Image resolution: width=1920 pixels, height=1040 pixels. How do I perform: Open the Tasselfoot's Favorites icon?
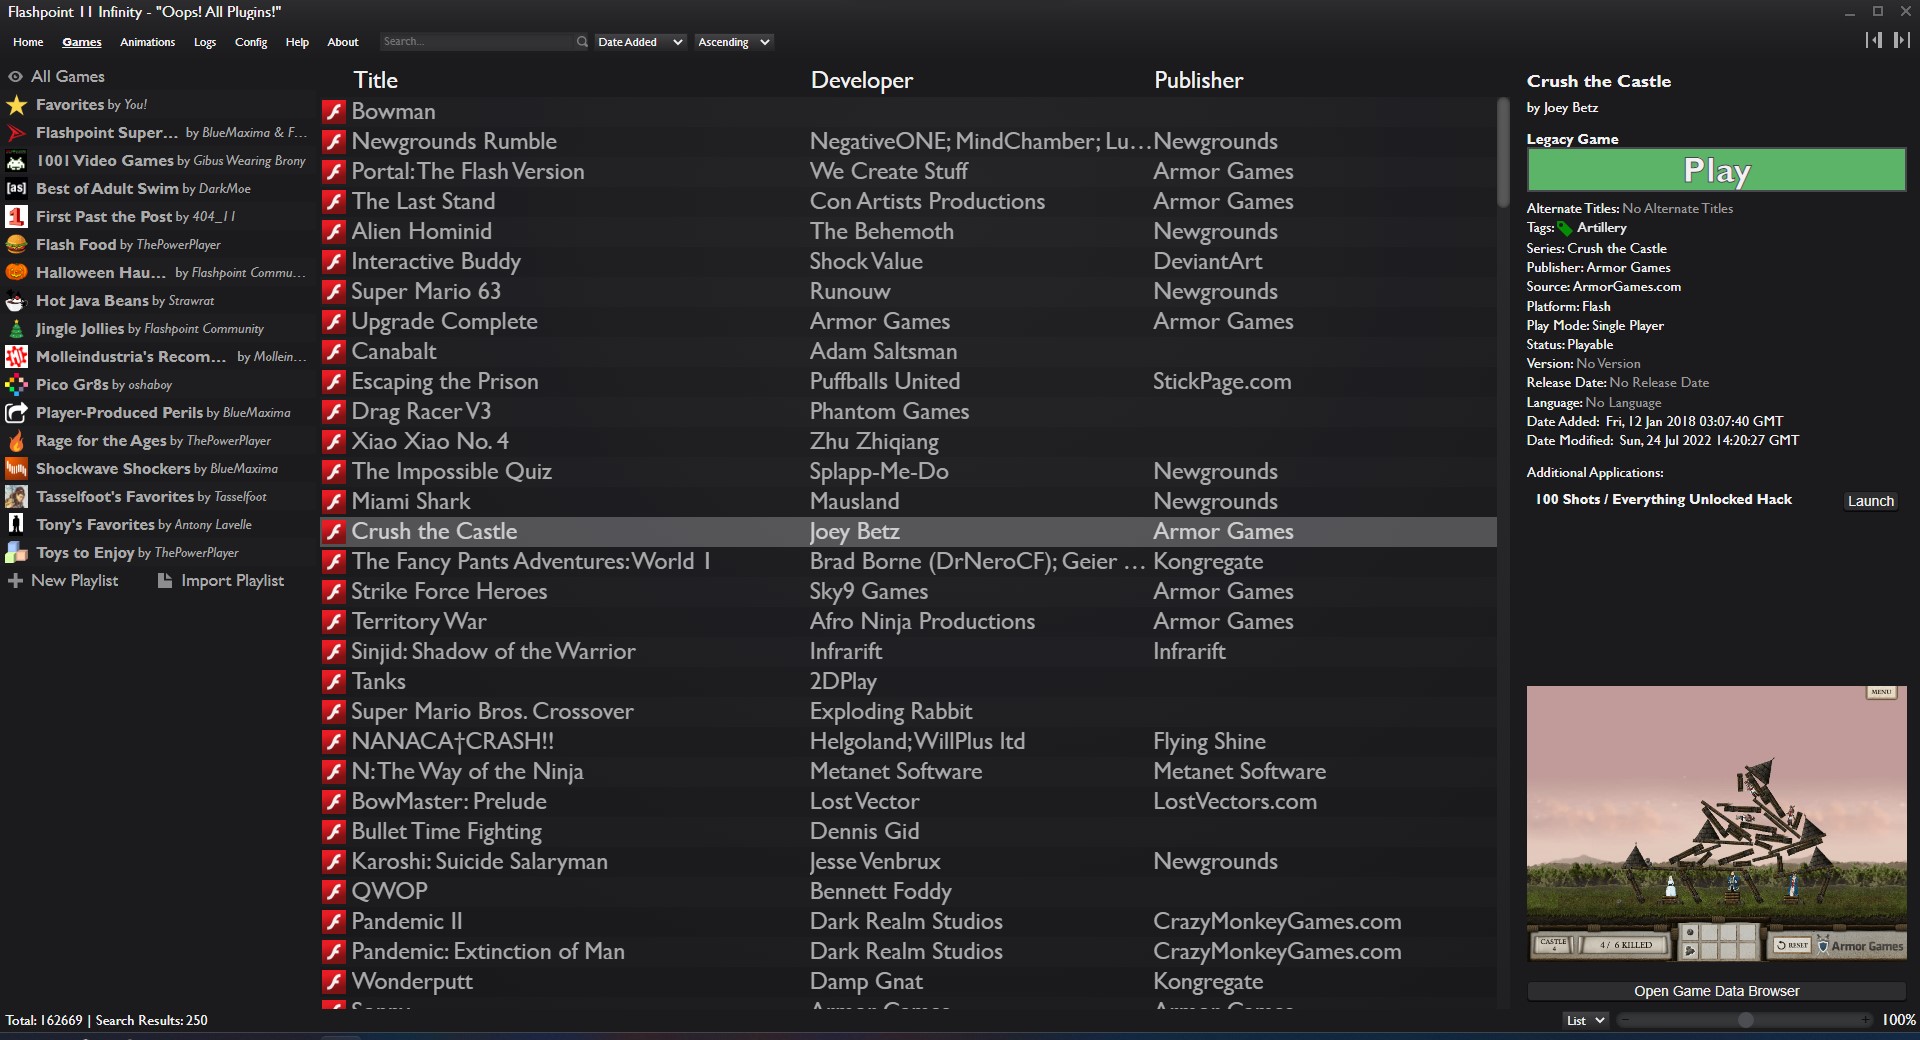click(x=16, y=497)
